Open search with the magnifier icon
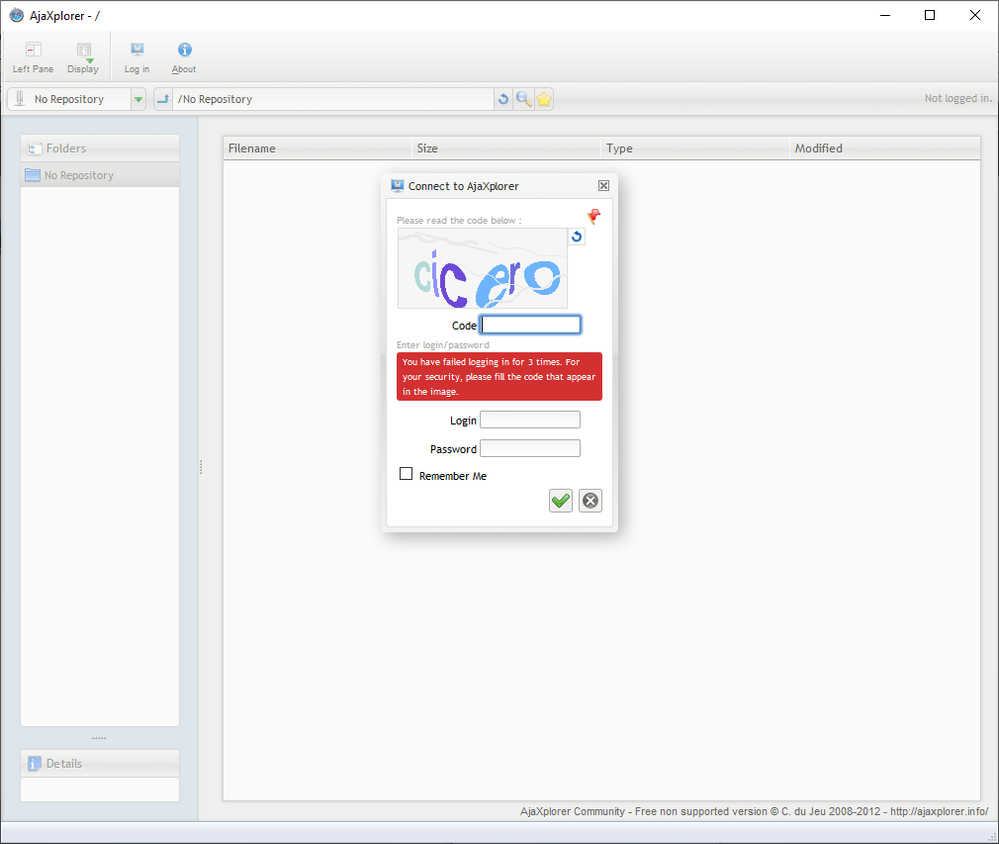 (523, 99)
